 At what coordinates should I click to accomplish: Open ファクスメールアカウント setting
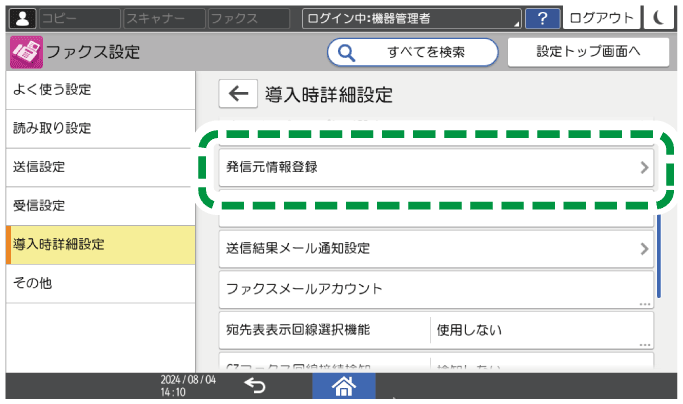(436, 289)
